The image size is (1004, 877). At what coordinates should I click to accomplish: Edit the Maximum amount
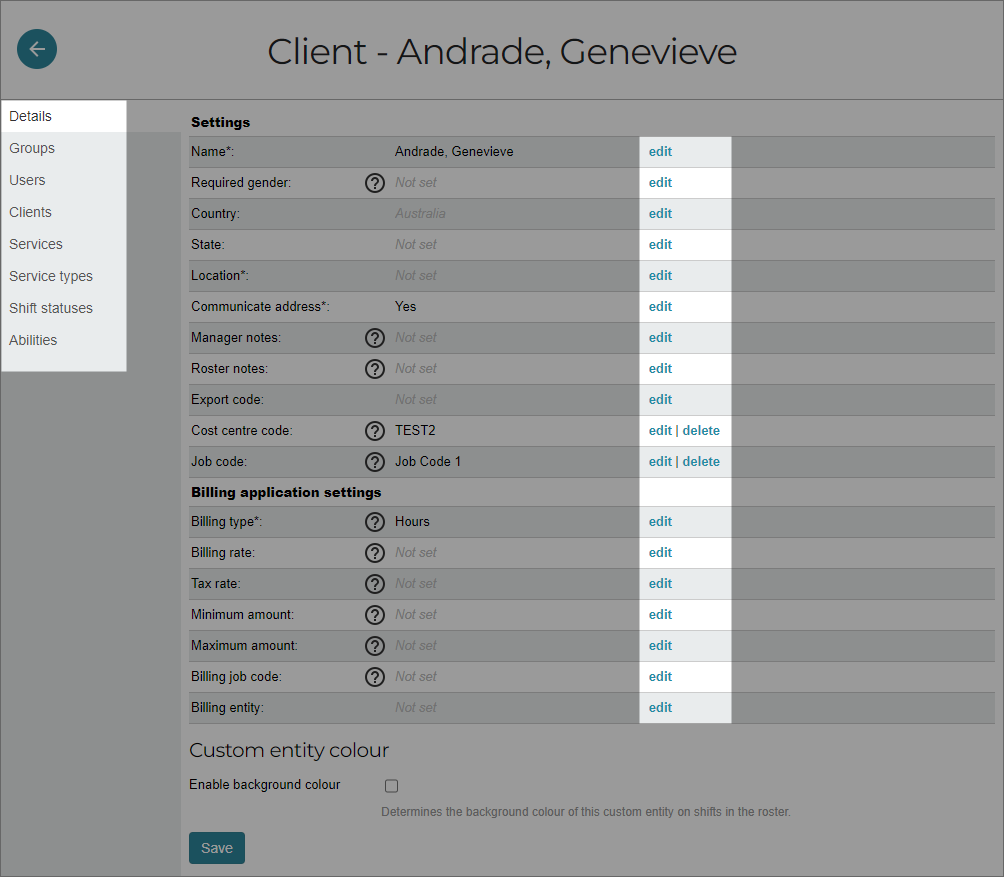660,646
